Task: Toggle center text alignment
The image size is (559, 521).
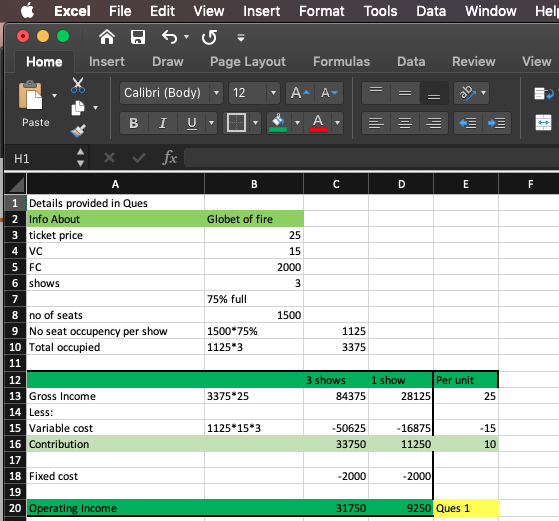Action: [405, 123]
